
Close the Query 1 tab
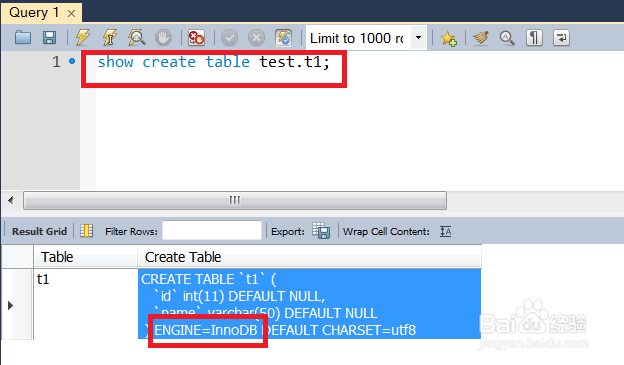click(72, 14)
